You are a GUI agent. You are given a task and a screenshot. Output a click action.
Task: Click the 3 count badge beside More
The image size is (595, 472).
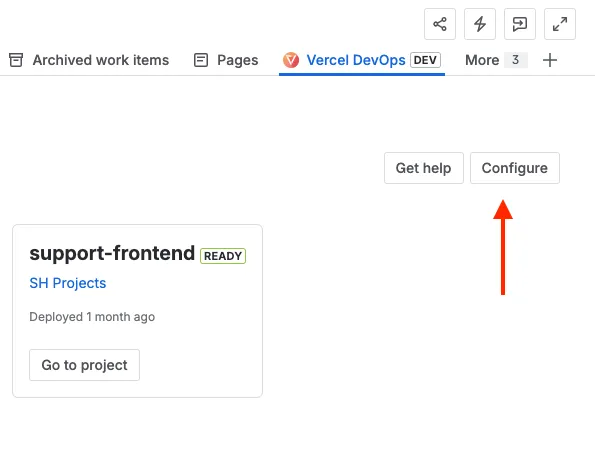(515, 60)
